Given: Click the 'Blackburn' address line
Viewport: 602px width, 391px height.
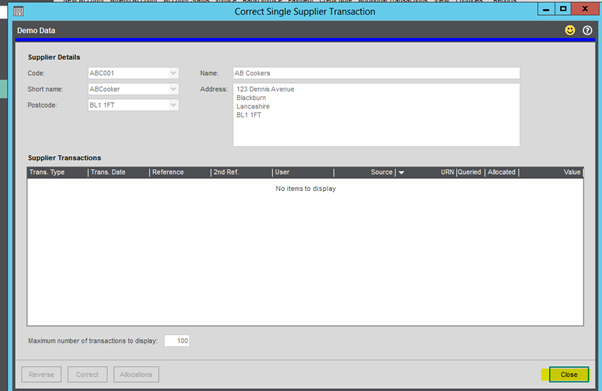Looking at the screenshot, I should pyautogui.click(x=251, y=98).
